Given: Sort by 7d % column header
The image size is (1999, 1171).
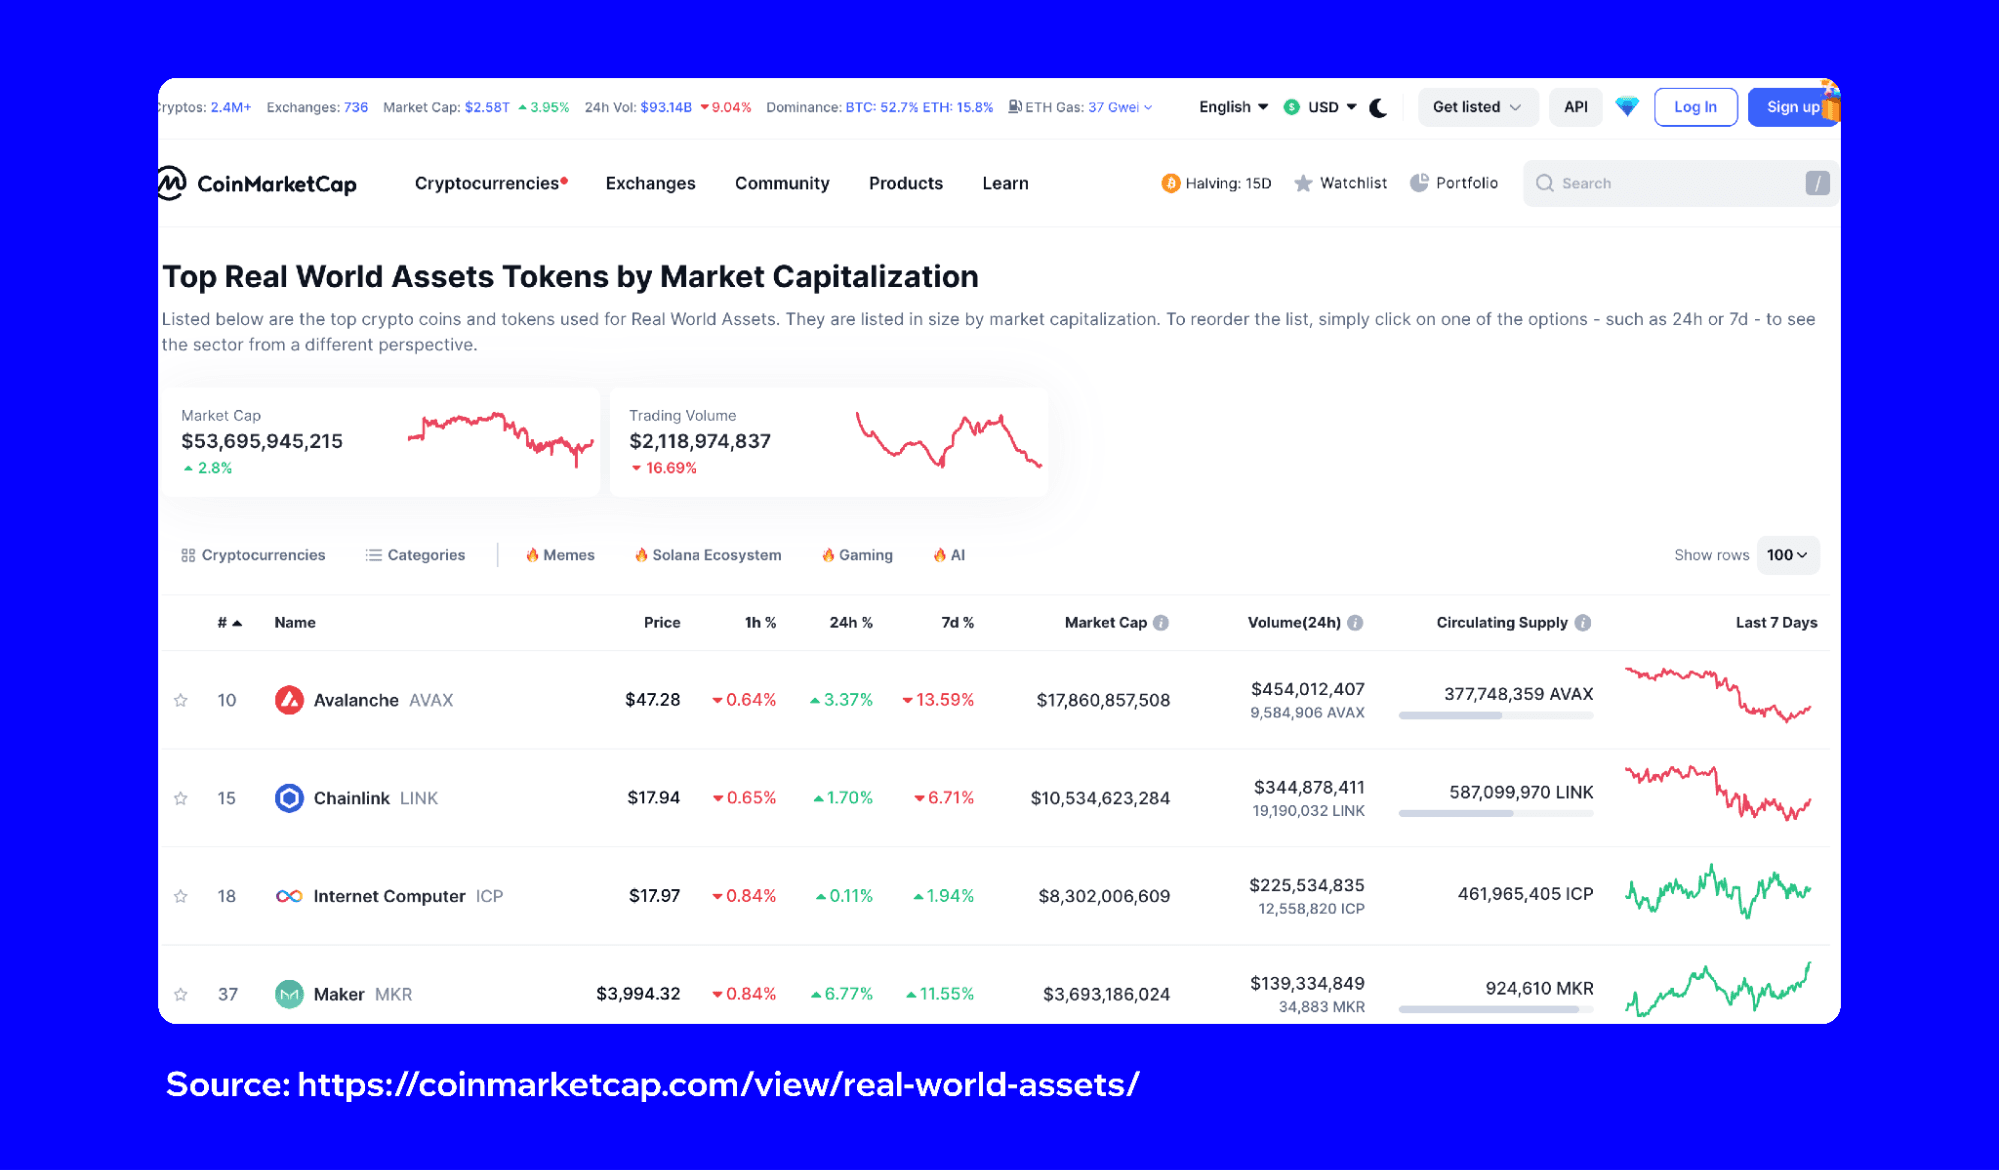Looking at the screenshot, I should click(x=957, y=622).
